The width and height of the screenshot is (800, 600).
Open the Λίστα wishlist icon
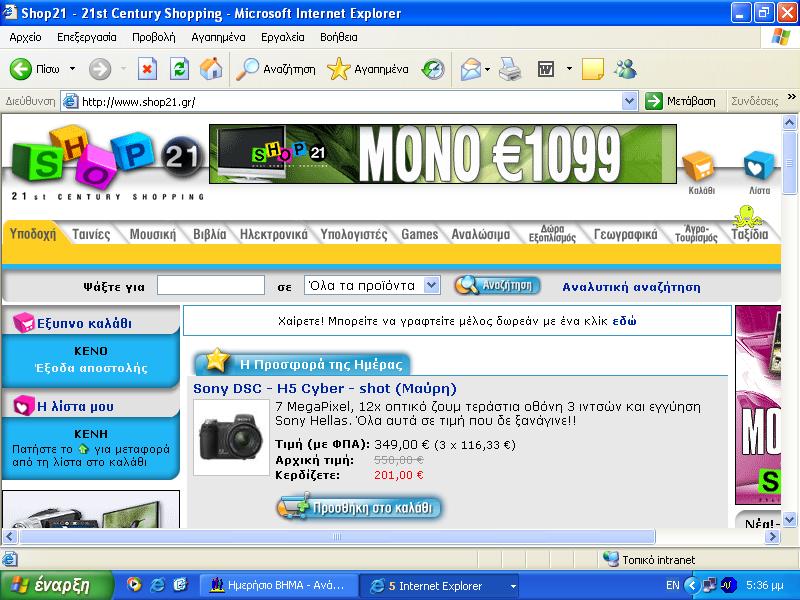[759, 169]
